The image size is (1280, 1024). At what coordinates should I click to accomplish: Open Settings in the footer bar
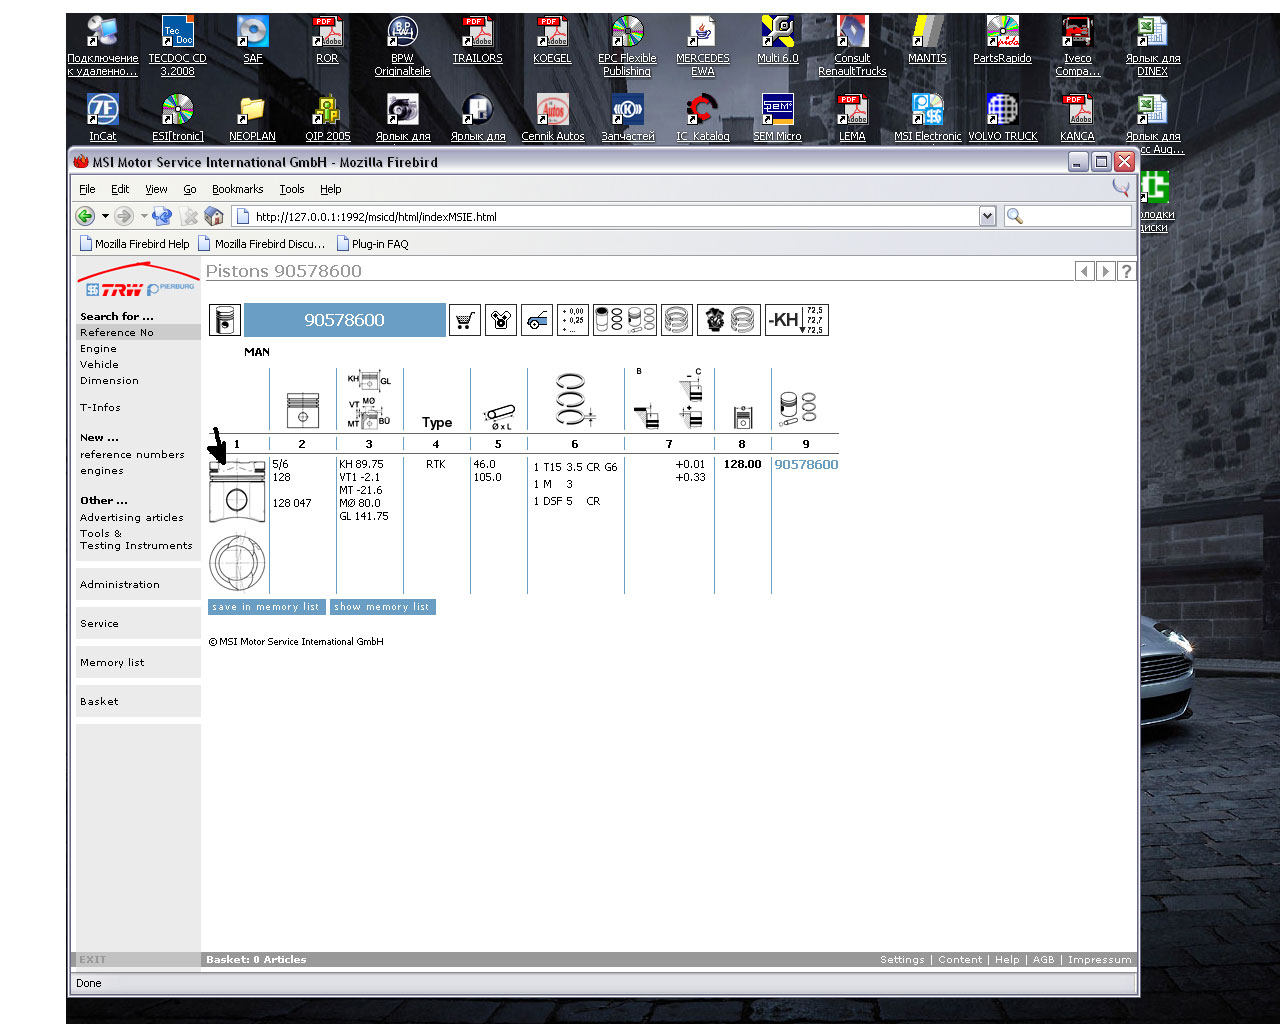(902, 960)
